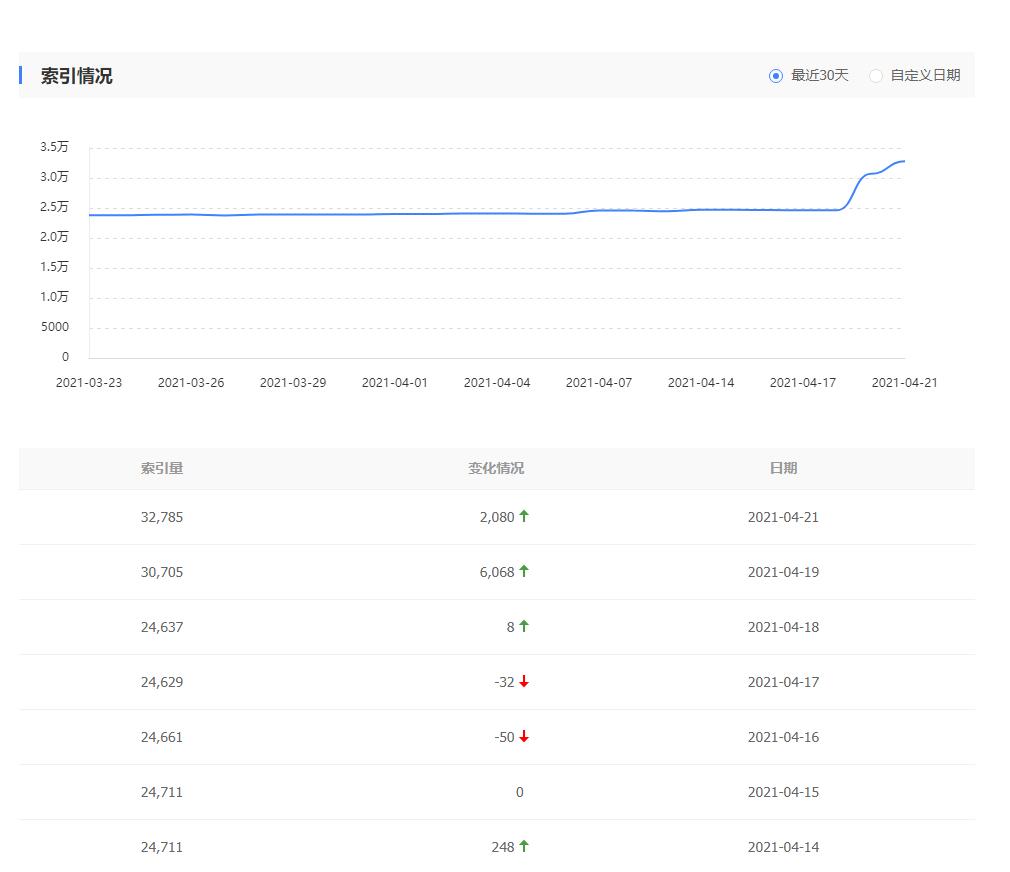Viewport: 1010px width, 872px height.
Task: Click the green up arrow beside 6,068
Action: click(525, 572)
